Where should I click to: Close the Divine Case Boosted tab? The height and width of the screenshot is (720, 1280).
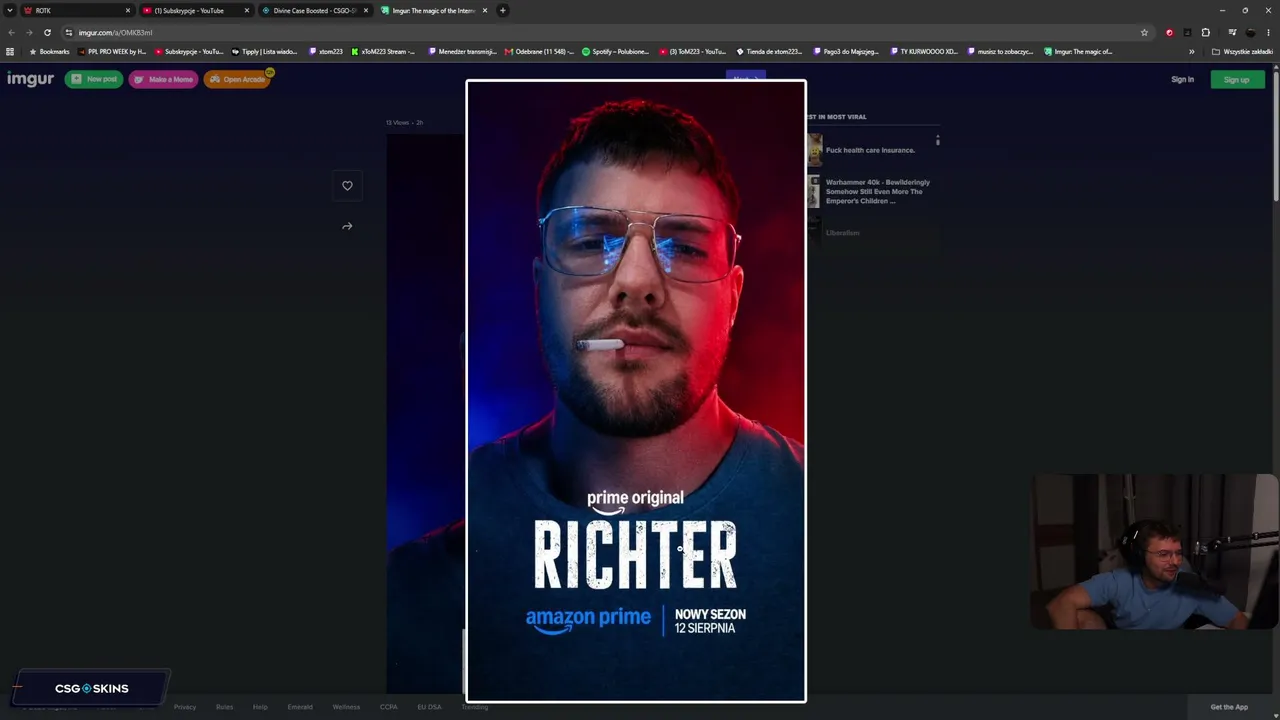click(366, 10)
